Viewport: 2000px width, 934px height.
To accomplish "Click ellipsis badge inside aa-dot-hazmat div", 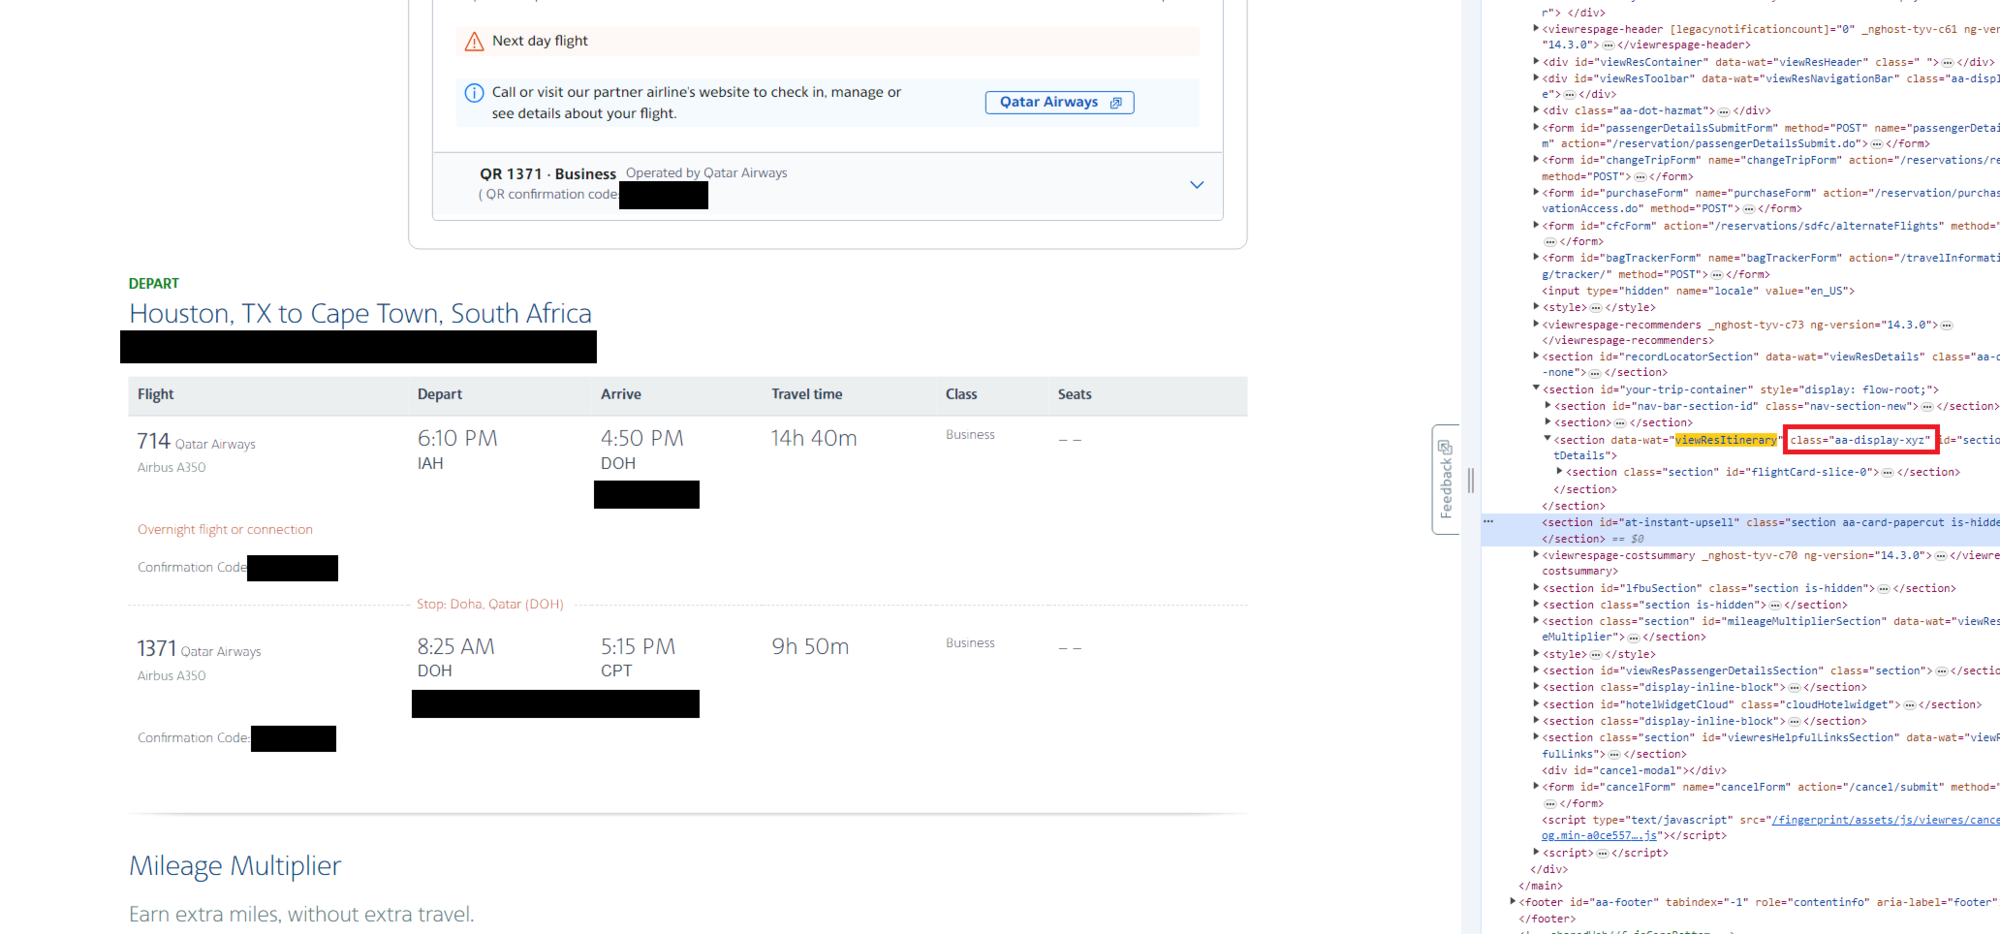I will point(1723,111).
